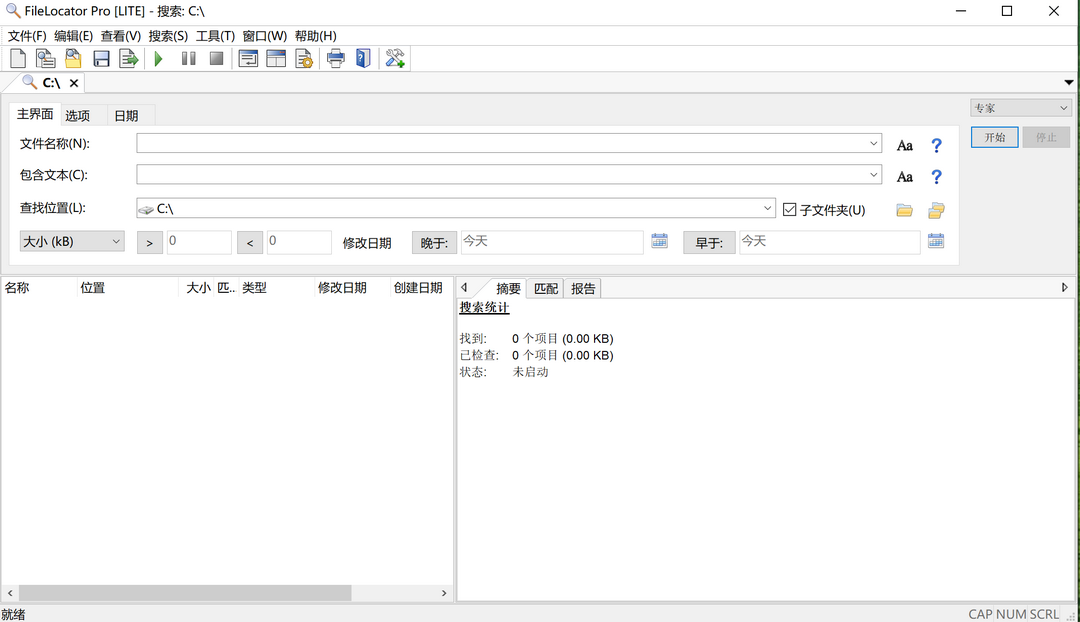Click the 开始 button
The height and width of the screenshot is (622, 1080).
point(994,137)
